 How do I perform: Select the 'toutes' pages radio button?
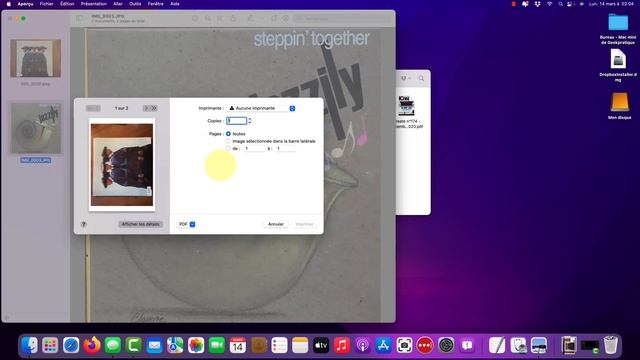(x=228, y=133)
